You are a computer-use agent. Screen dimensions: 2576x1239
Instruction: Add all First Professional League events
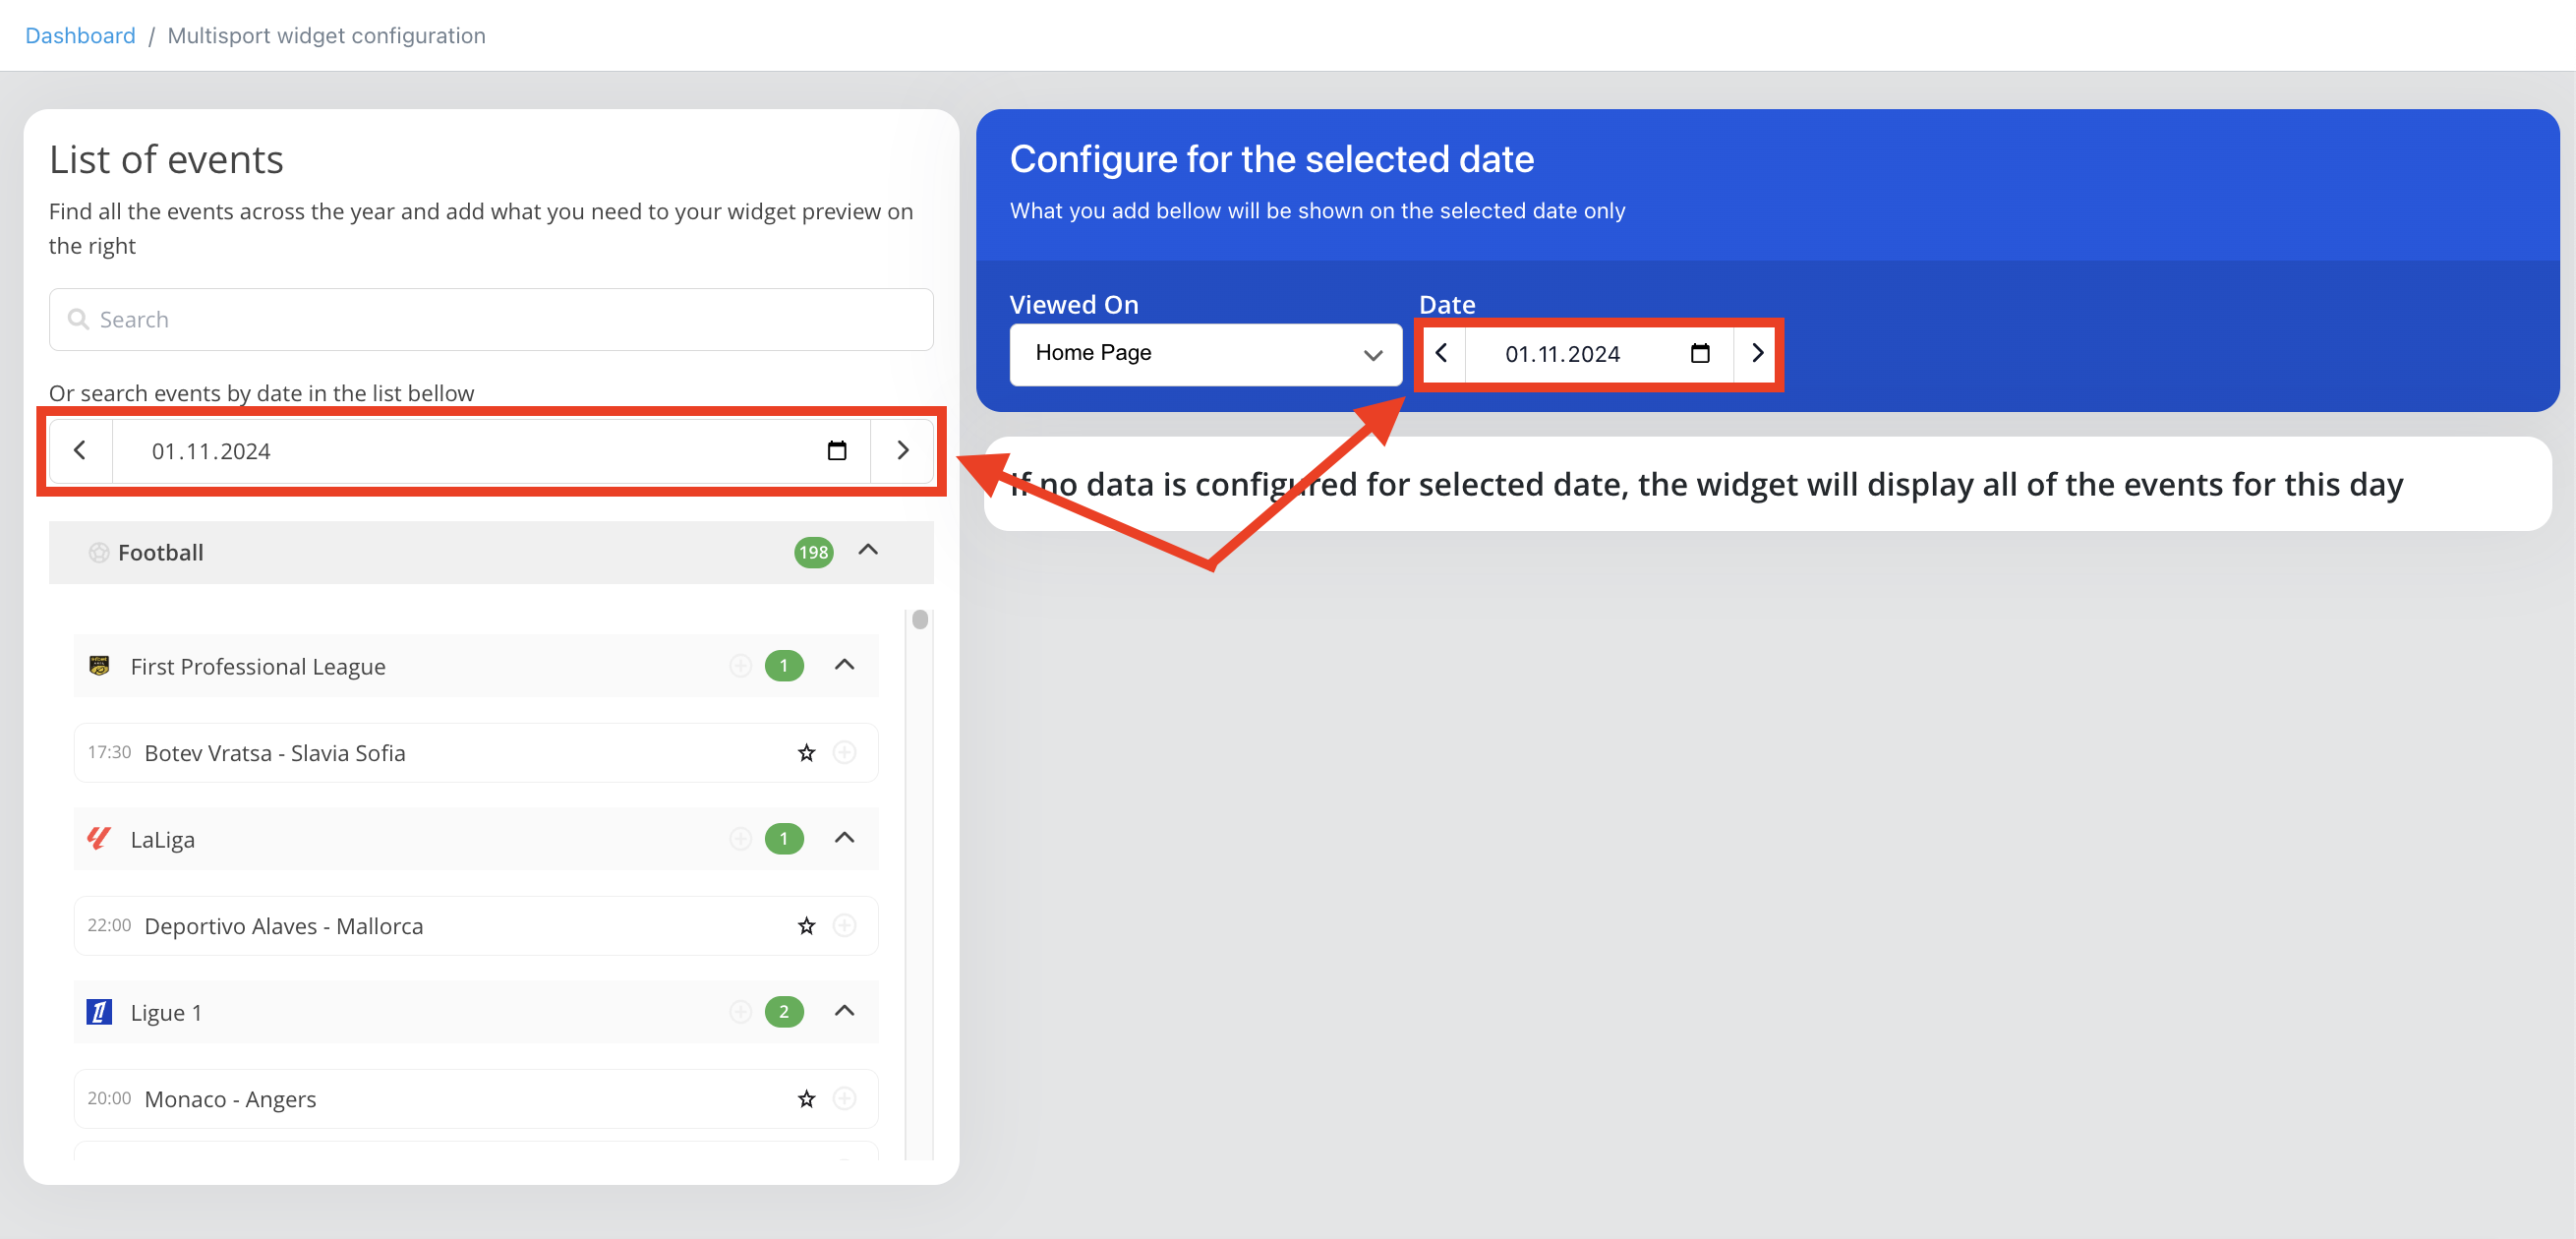click(x=740, y=666)
